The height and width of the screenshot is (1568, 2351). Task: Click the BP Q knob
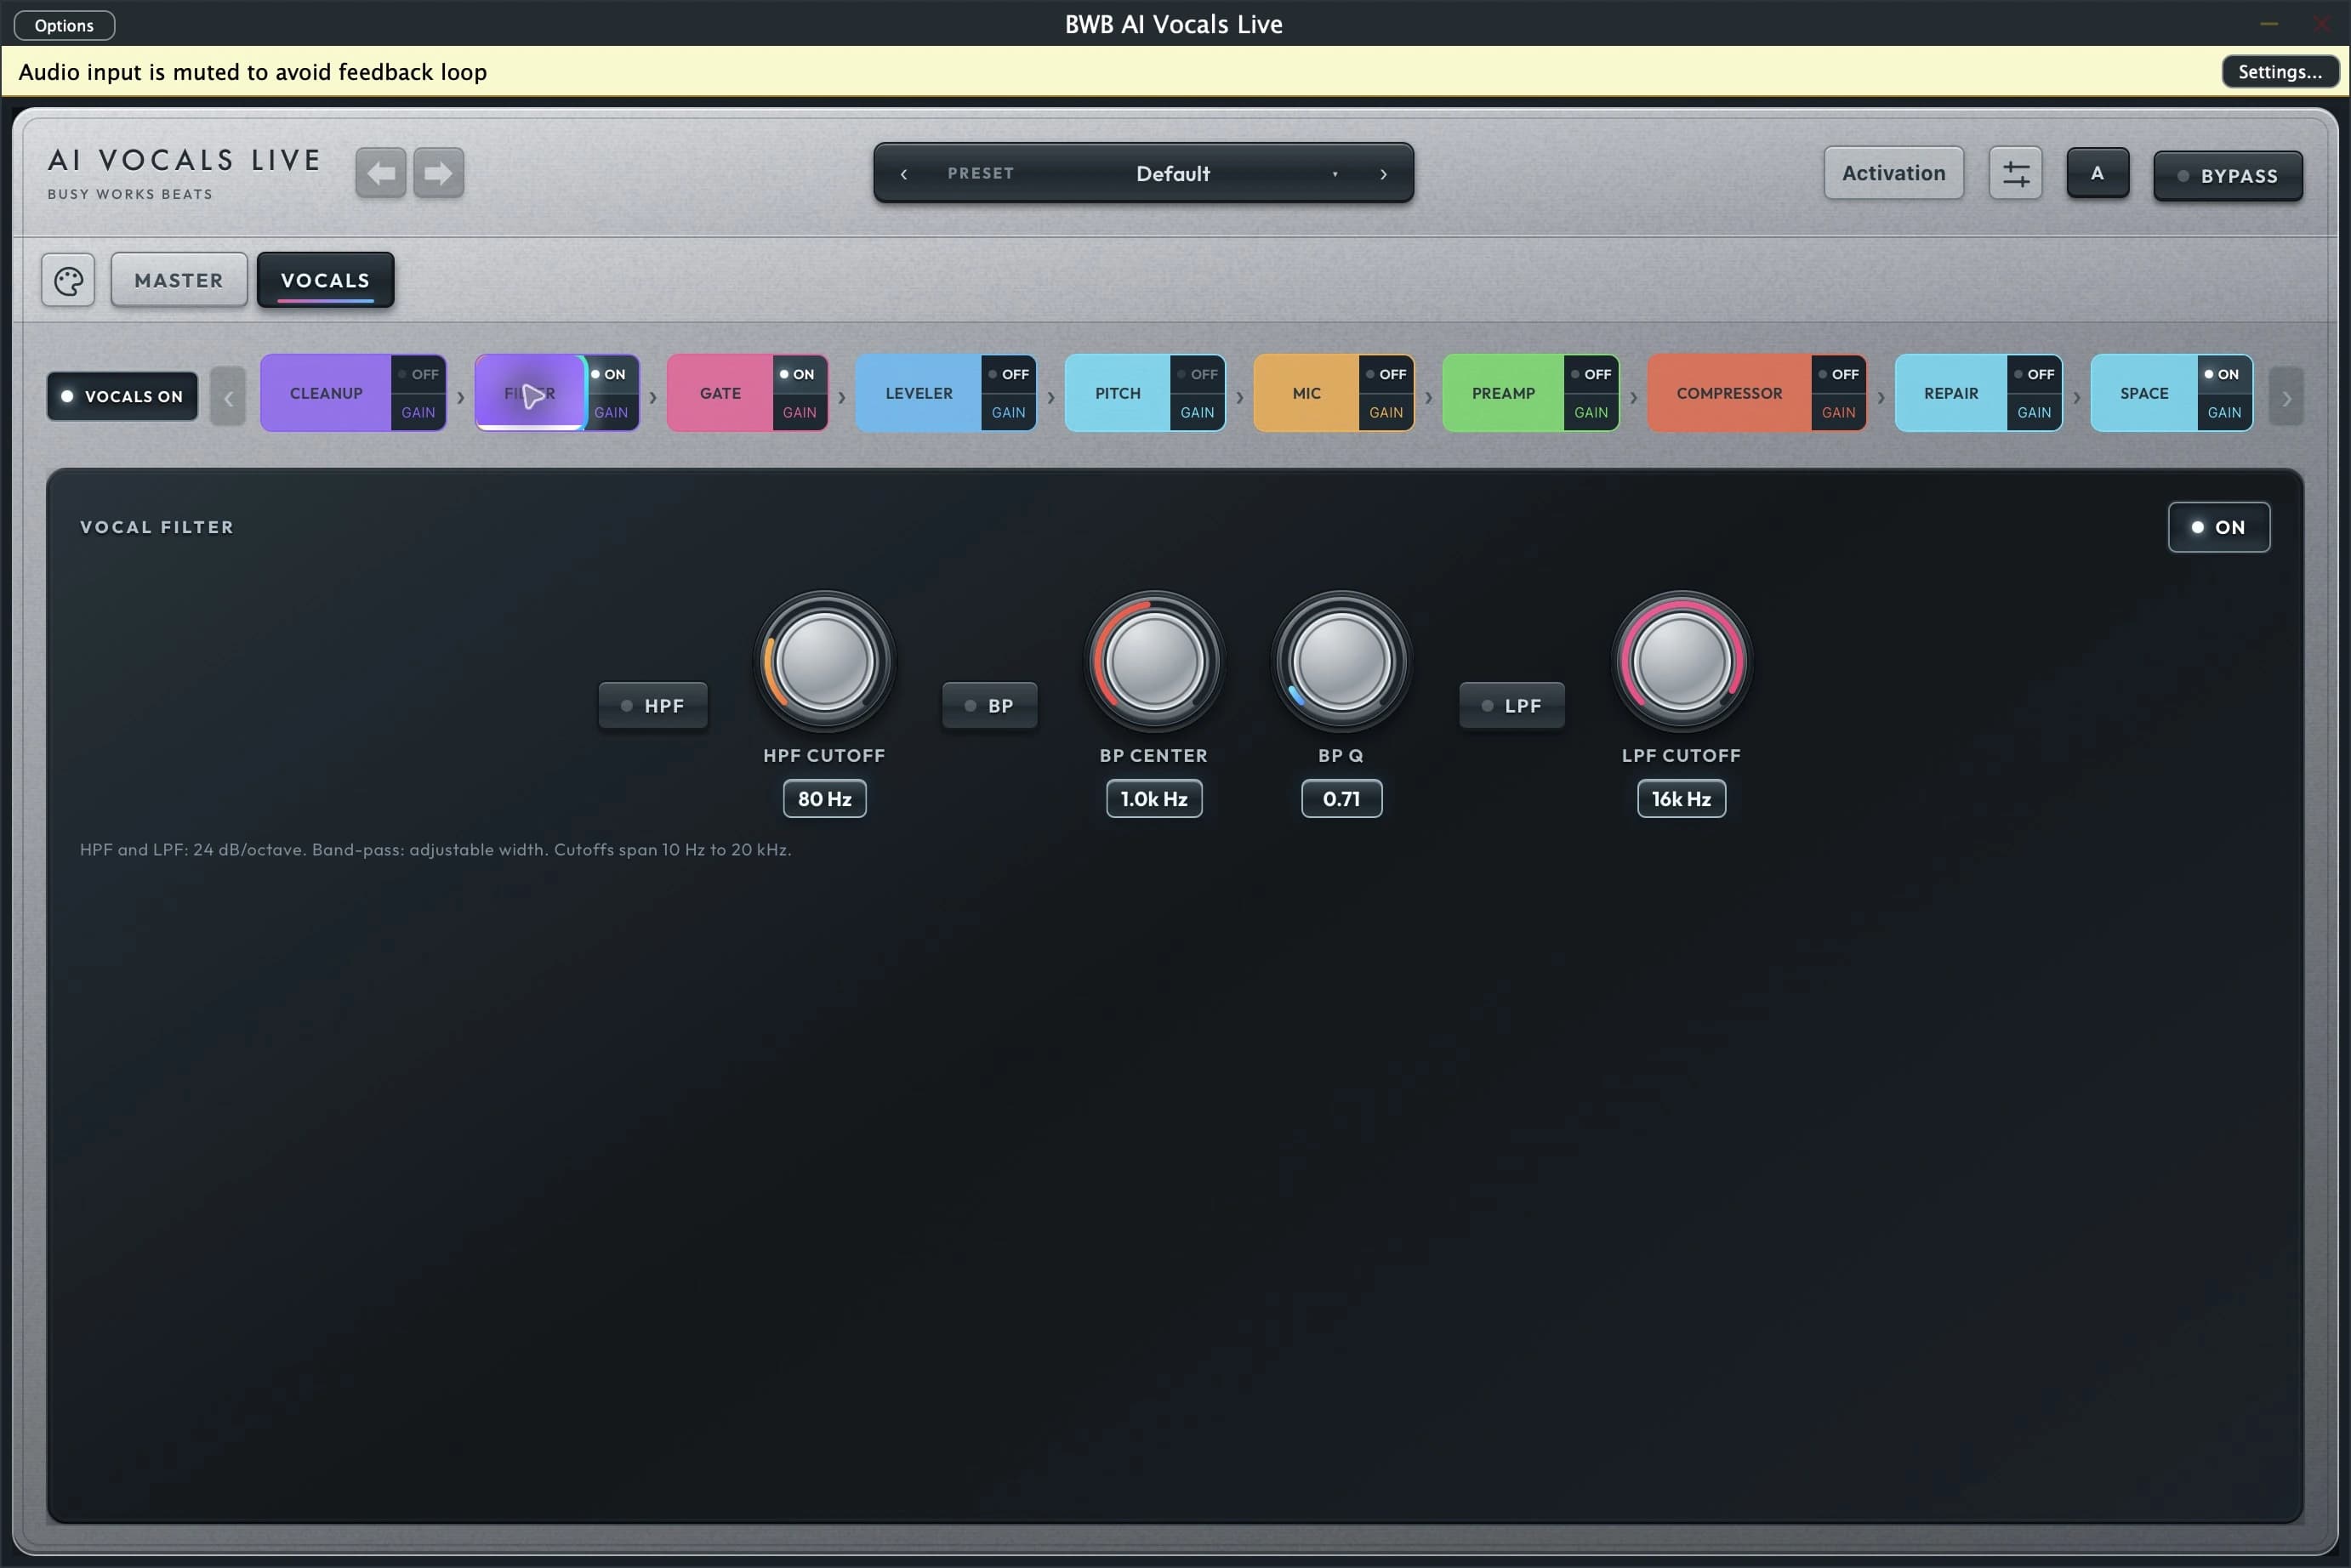tap(1341, 661)
